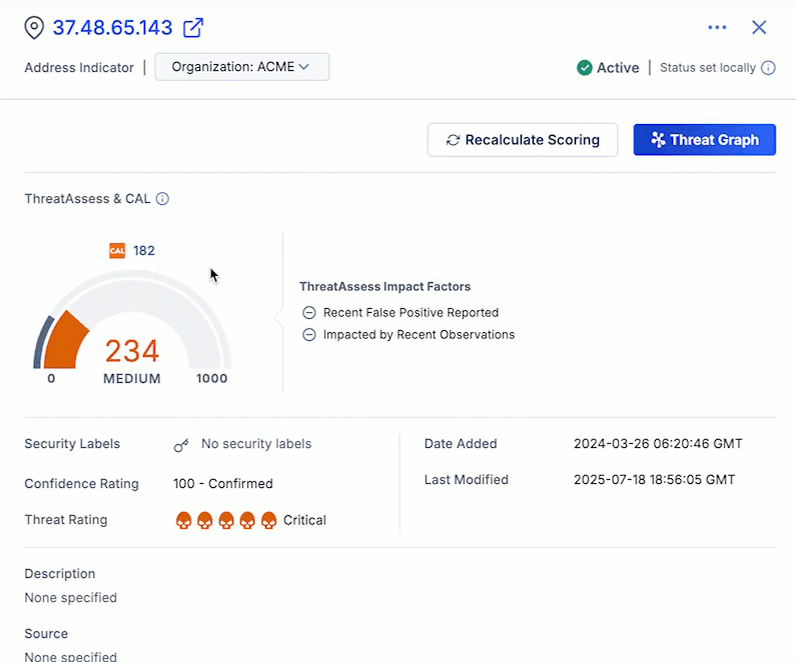Open the Threat Graph
Viewport: 796px width, 662px height.
coord(704,140)
